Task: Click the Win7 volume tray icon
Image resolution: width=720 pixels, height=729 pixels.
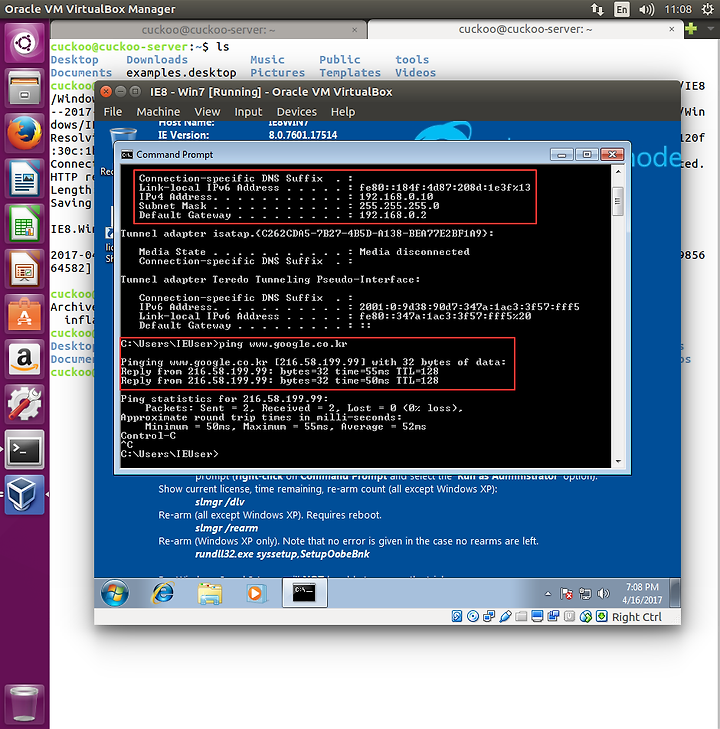Action: [603, 594]
